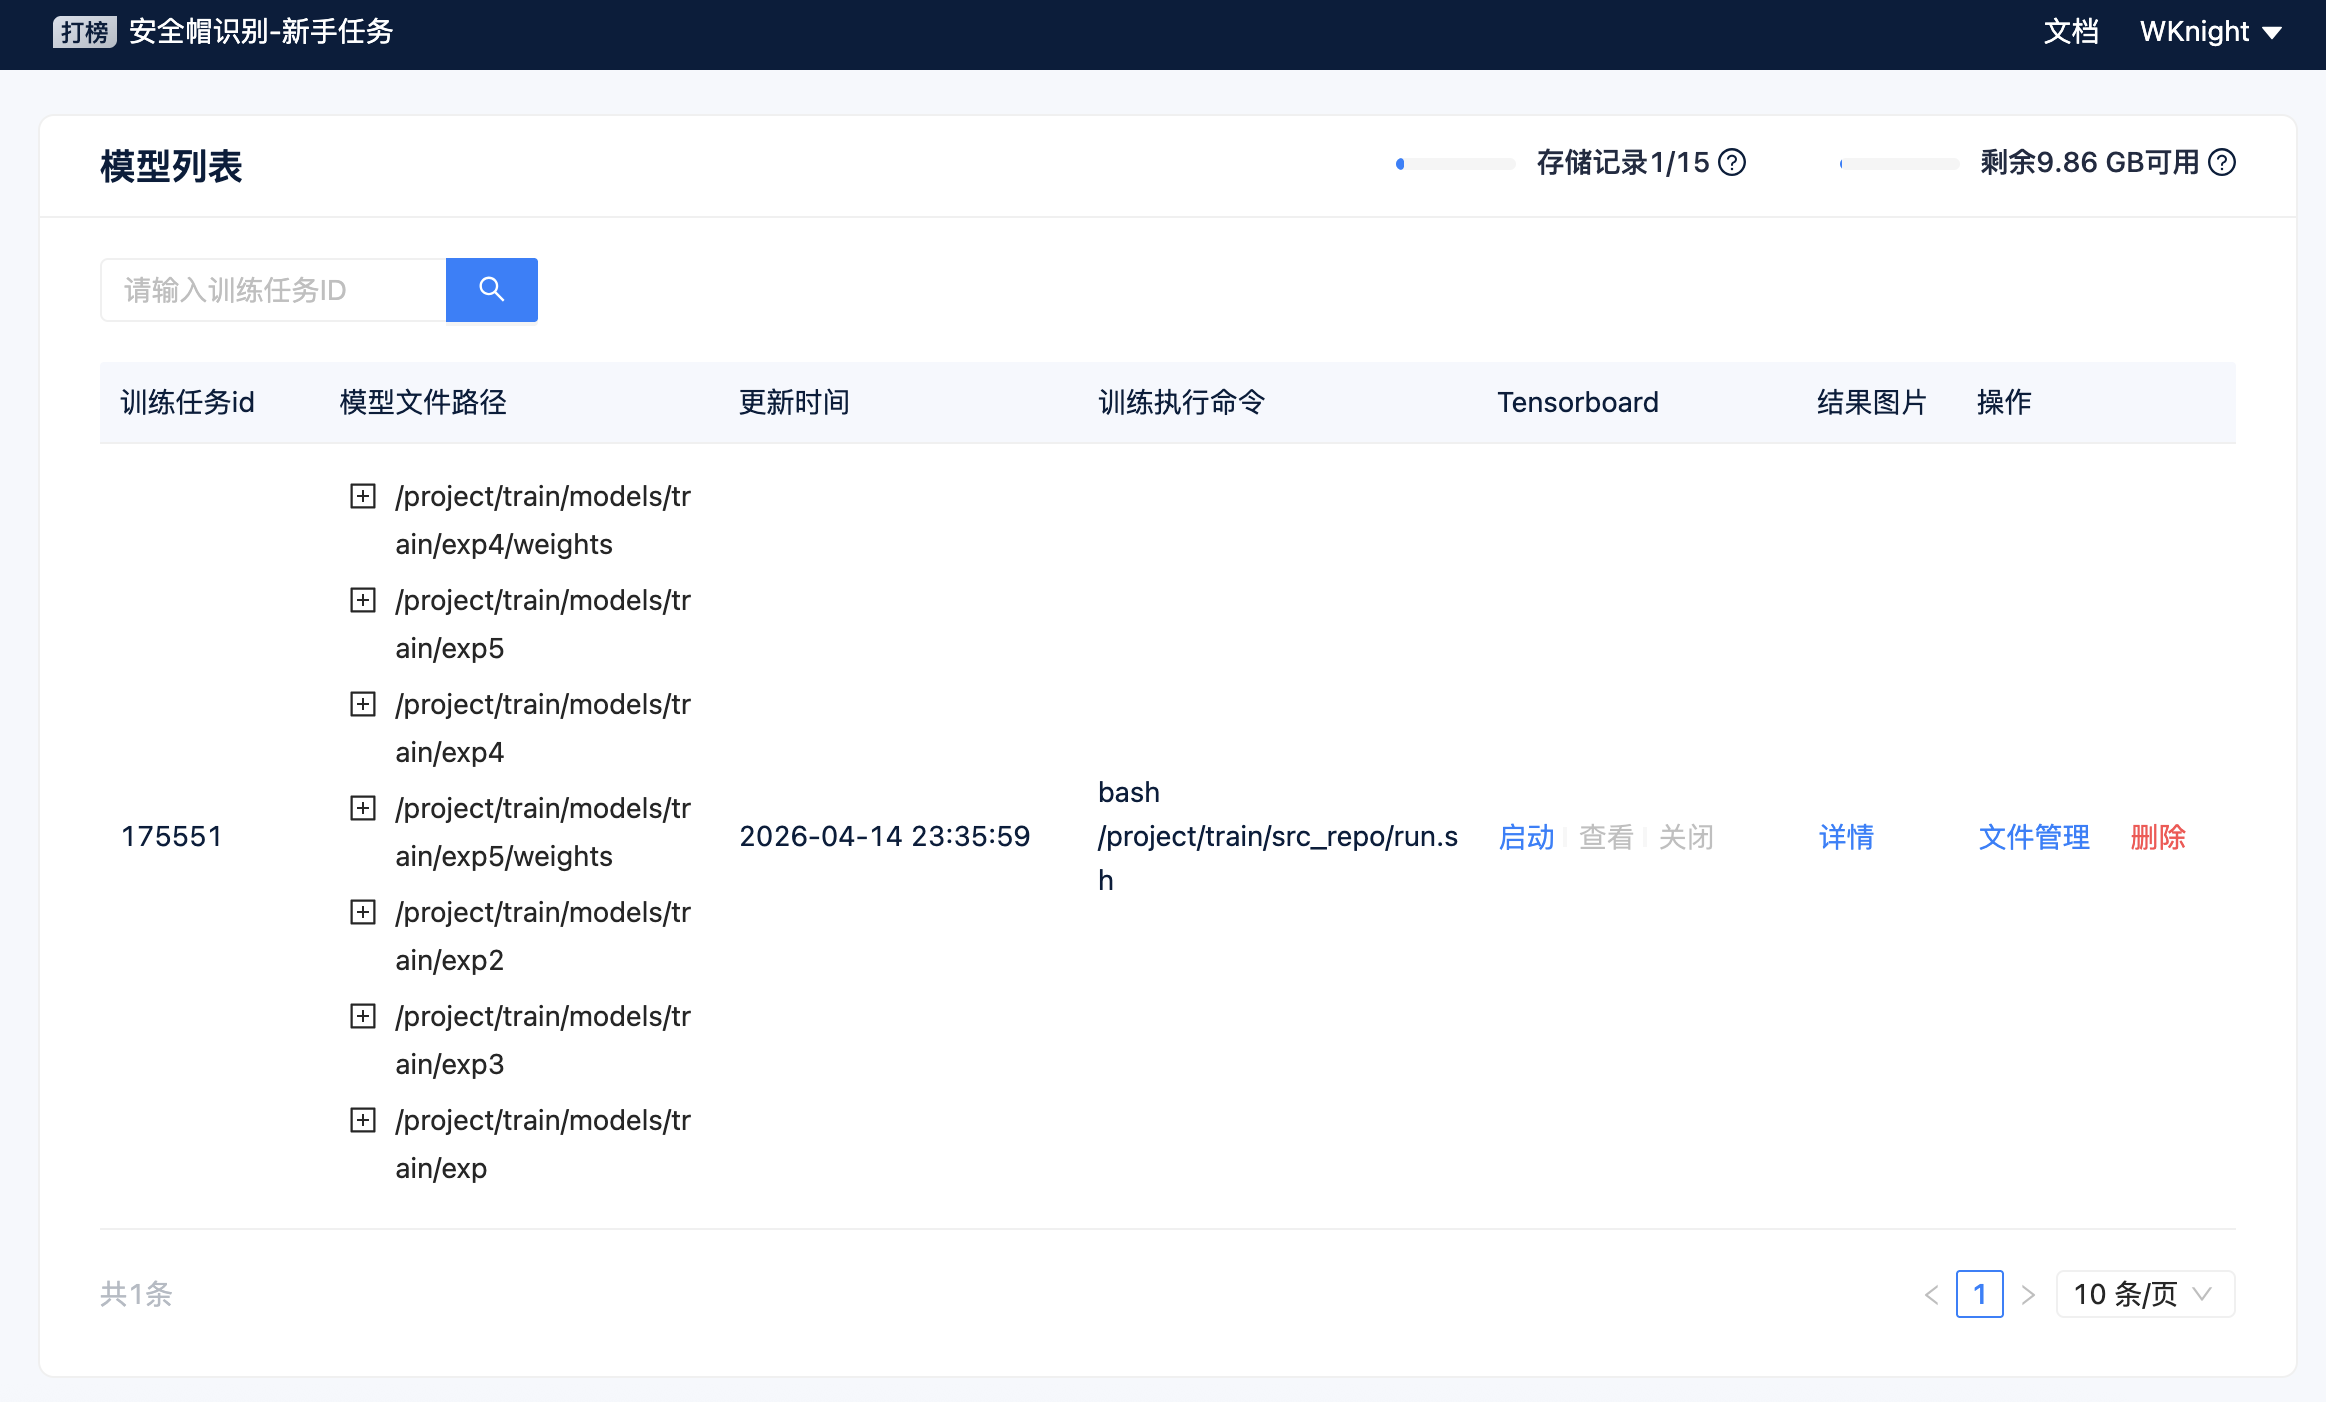Click the training task ID search field
The width and height of the screenshot is (2326, 1402).
(272, 289)
